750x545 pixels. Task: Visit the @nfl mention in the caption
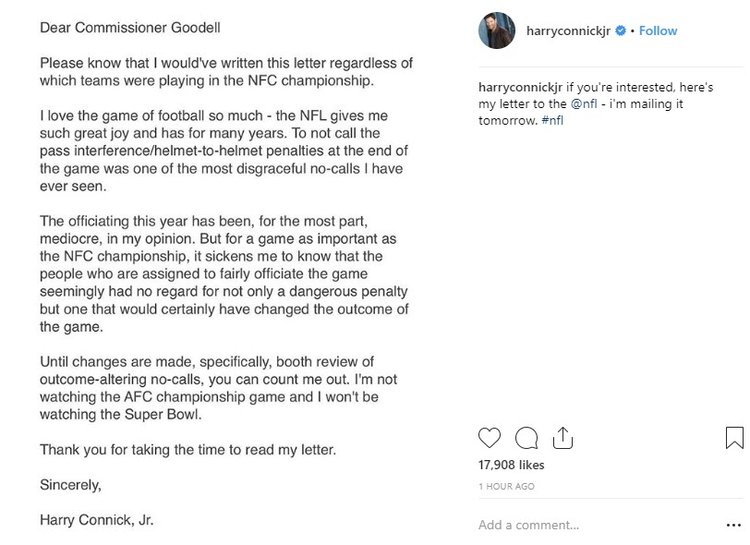(x=584, y=103)
